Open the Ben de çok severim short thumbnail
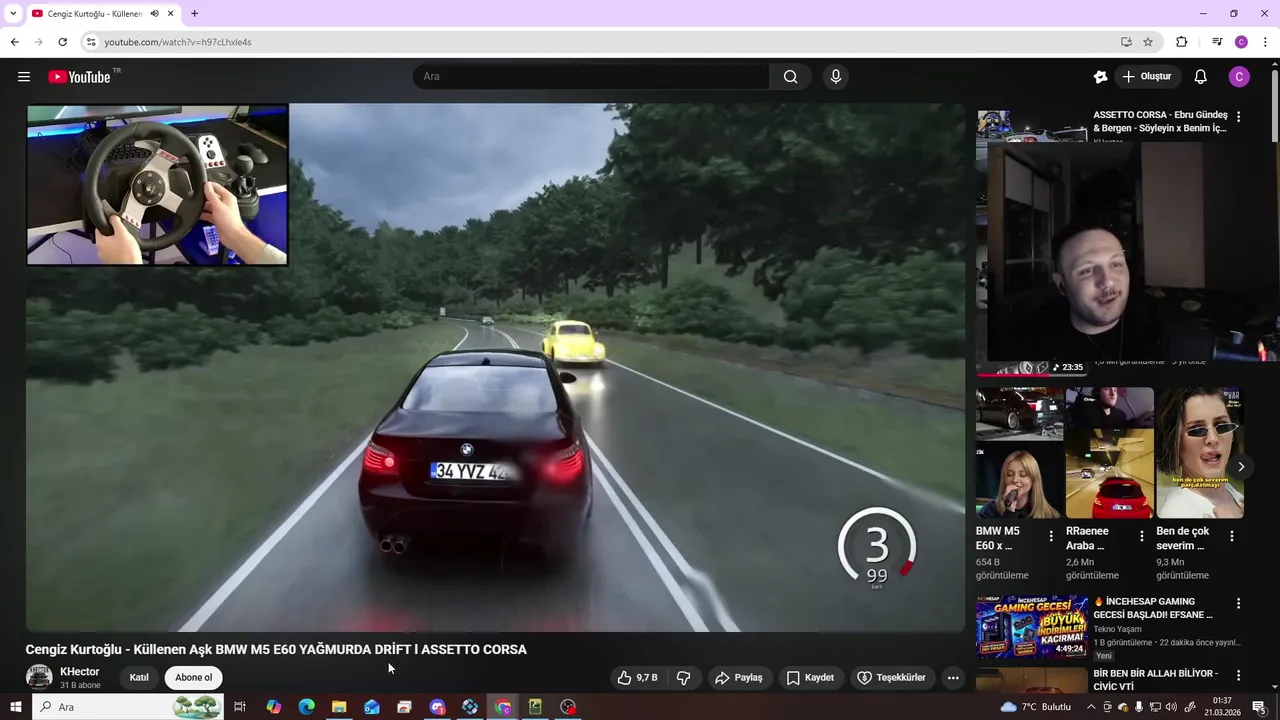The height and width of the screenshot is (720, 1280). tap(1200, 453)
